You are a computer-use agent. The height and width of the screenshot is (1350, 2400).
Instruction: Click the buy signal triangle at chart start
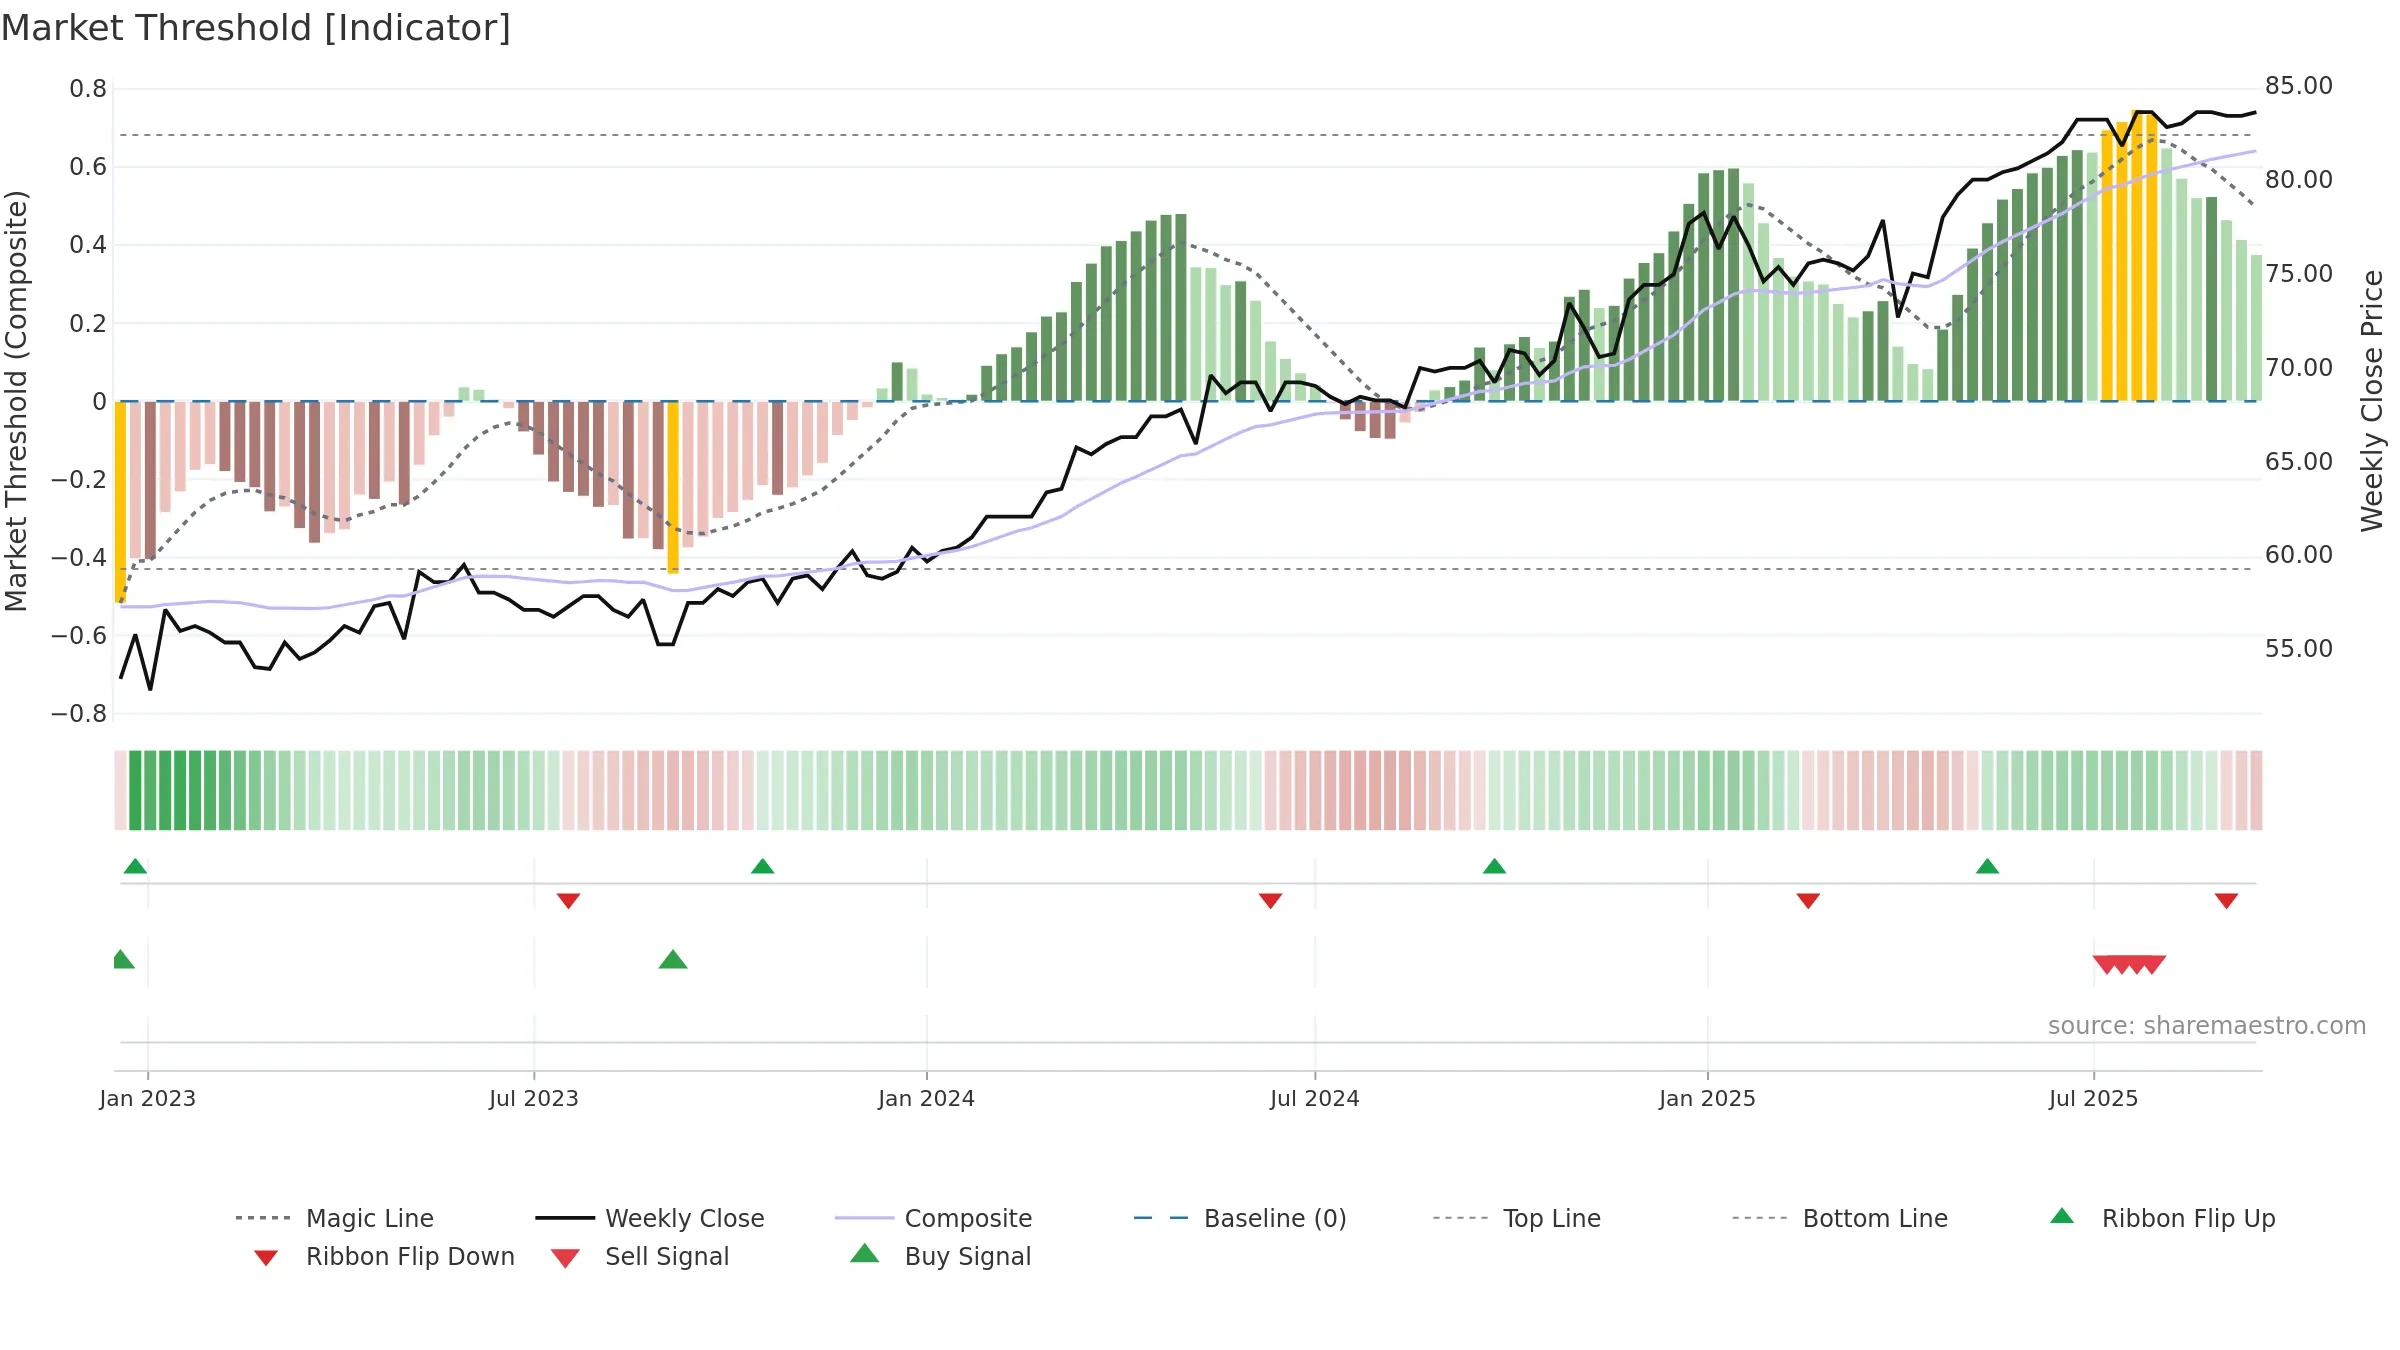(123, 959)
